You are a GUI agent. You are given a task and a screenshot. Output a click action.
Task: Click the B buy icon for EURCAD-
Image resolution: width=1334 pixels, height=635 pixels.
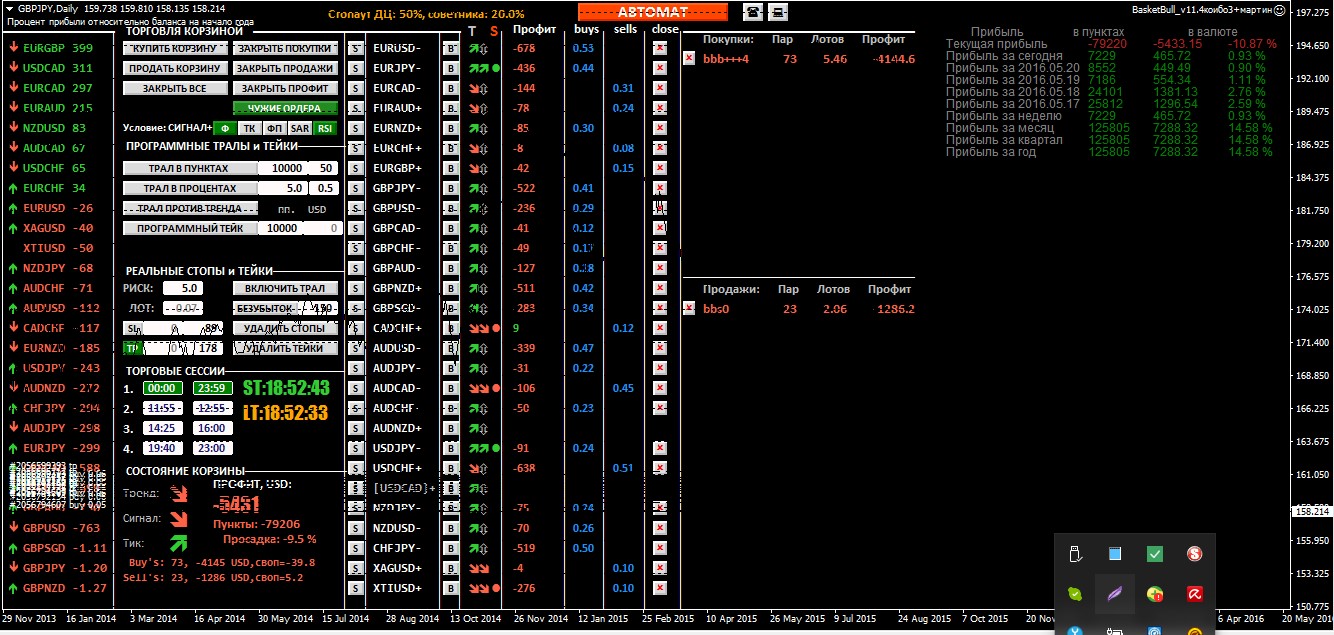pos(450,88)
